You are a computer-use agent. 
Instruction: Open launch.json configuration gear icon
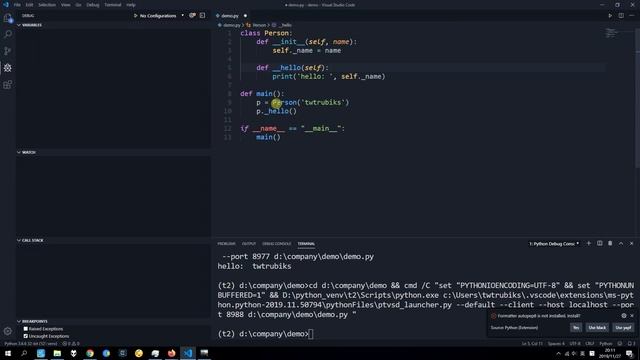(192, 16)
